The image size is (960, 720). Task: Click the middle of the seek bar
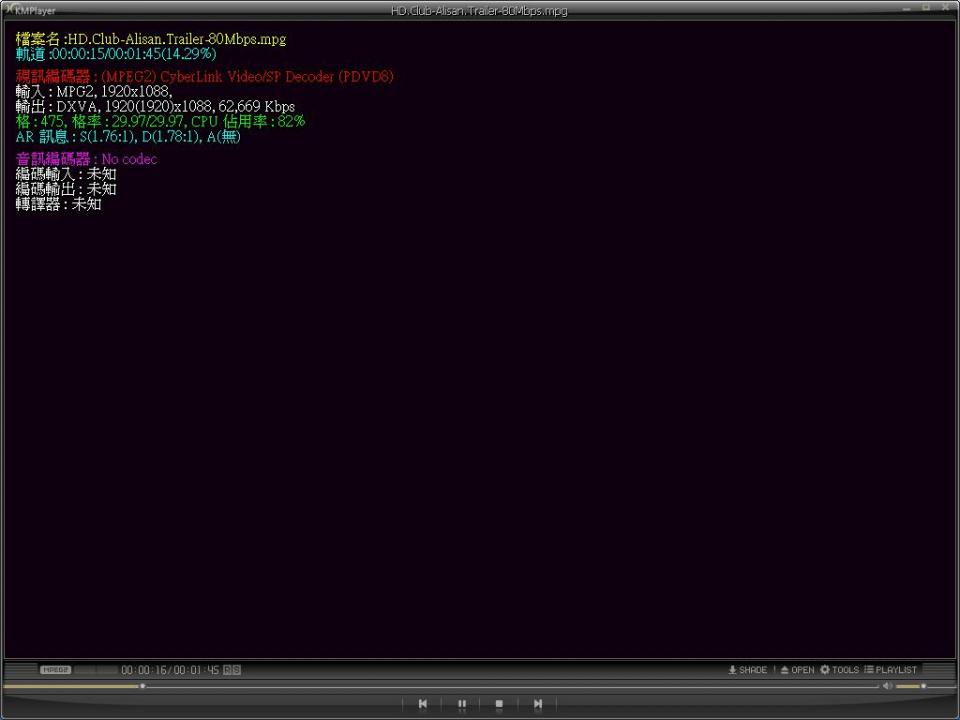pos(440,686)
